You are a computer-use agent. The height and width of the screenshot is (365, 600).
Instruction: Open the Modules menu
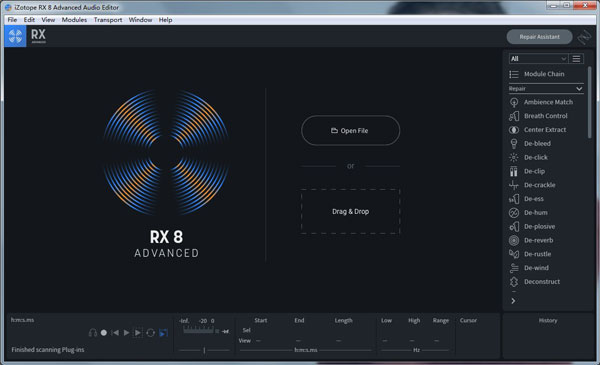74,20
